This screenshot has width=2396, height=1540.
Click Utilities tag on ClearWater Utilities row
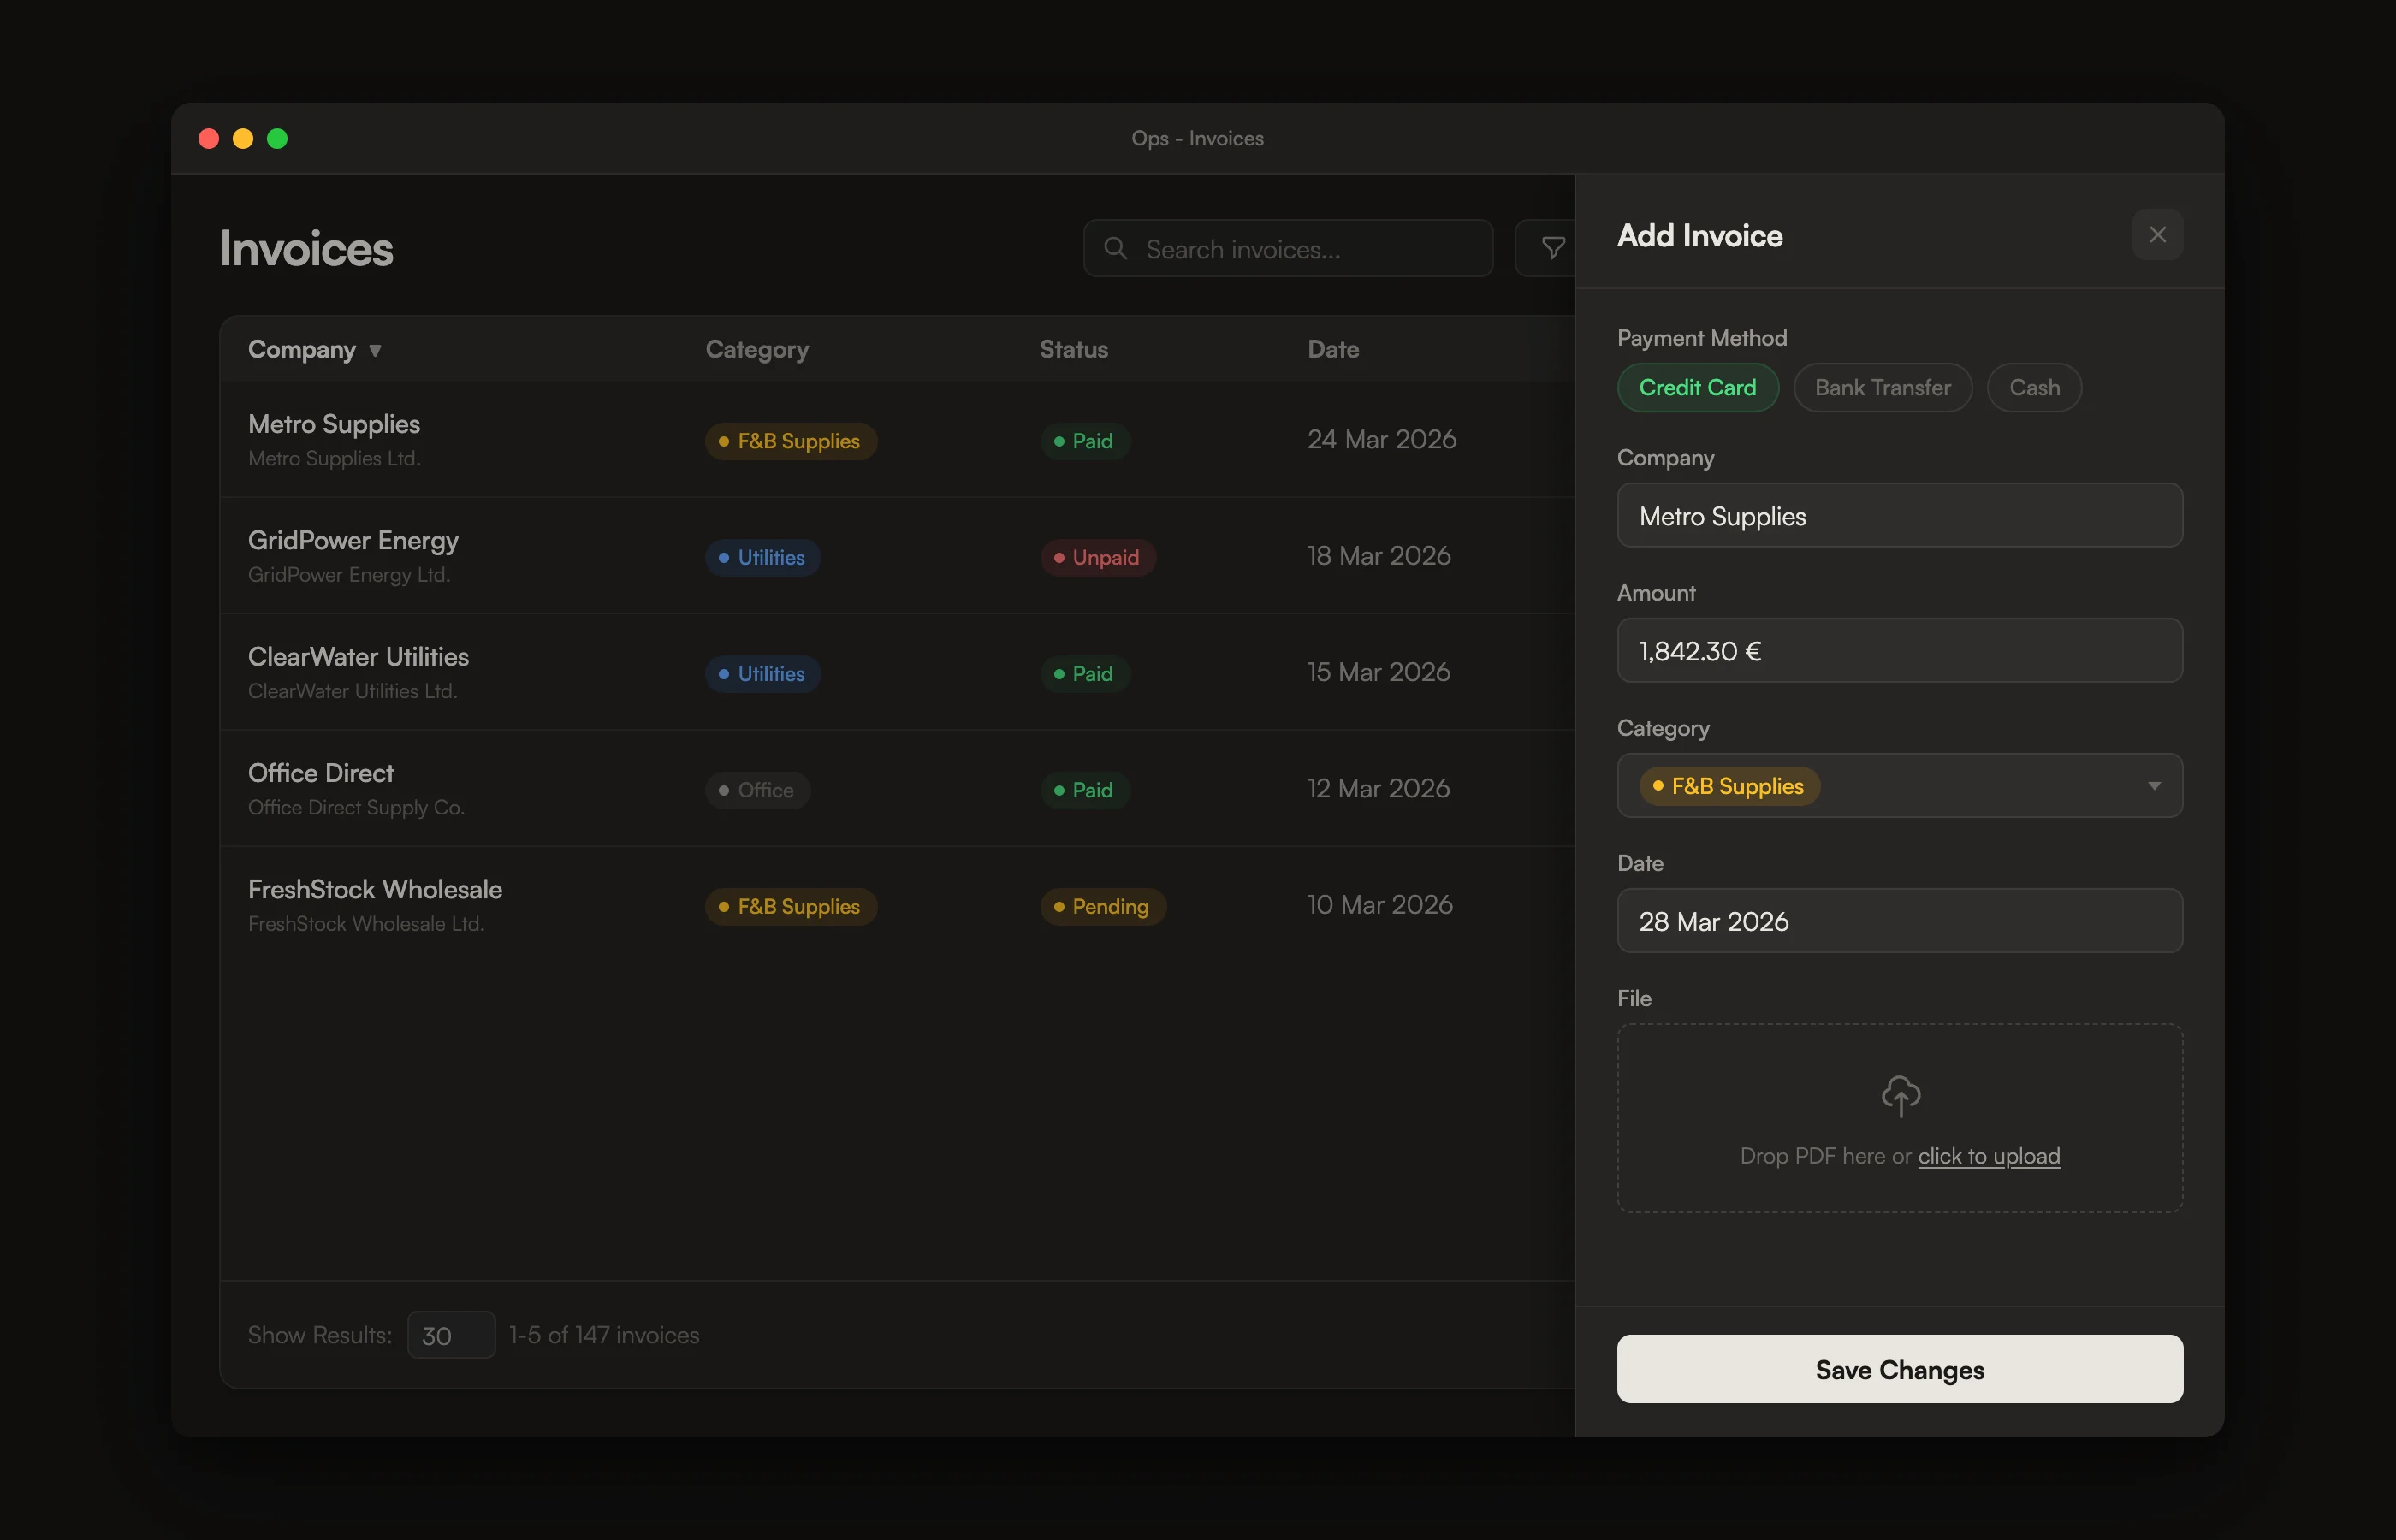click(x=762, y=674)
